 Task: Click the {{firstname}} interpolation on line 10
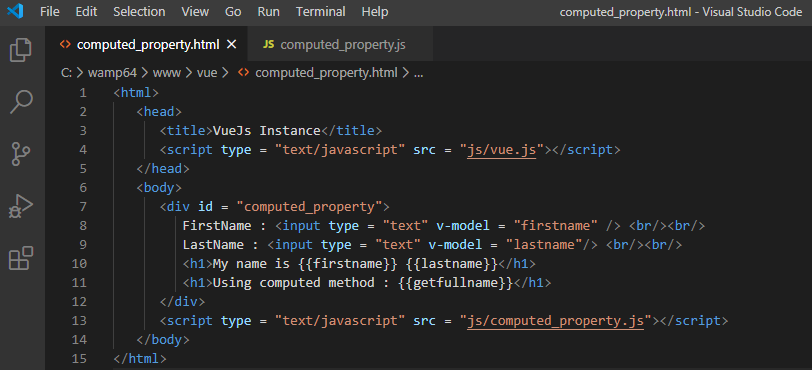pos(347,264)
